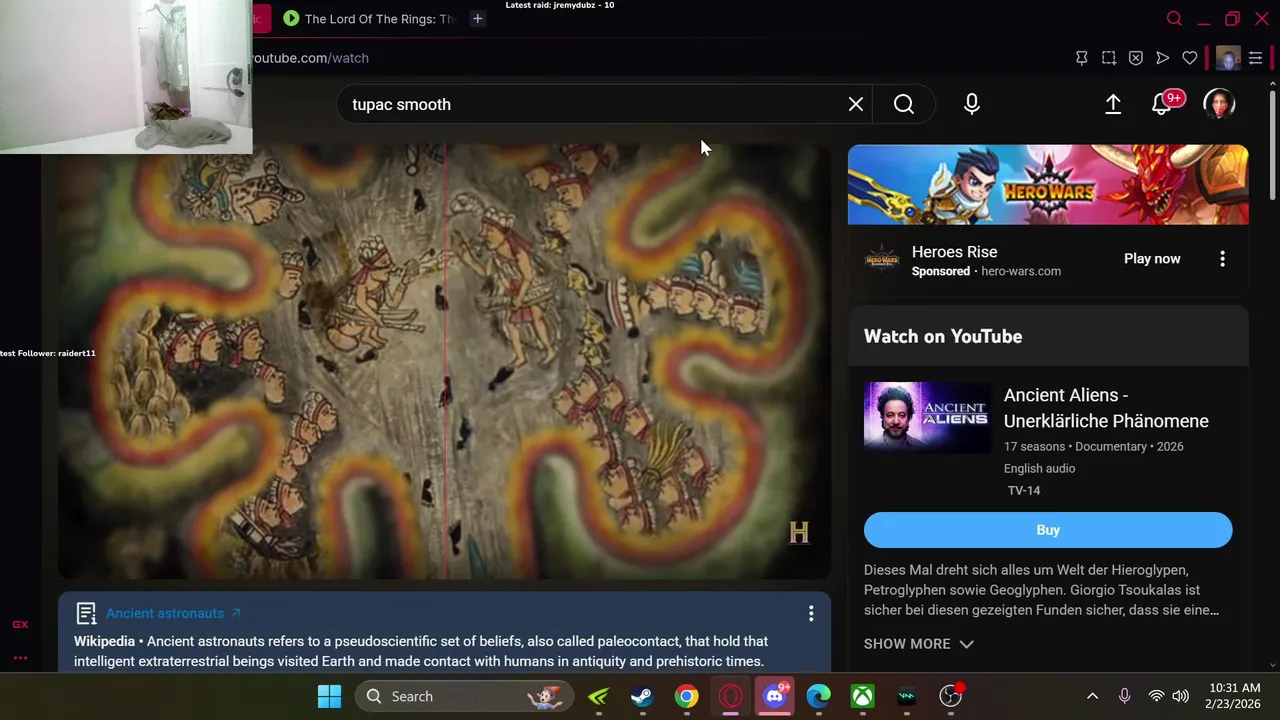This screenshot has width=1280, height=720.
Task: Open OBS Studio from the taskbar
Action: (951, 696)
